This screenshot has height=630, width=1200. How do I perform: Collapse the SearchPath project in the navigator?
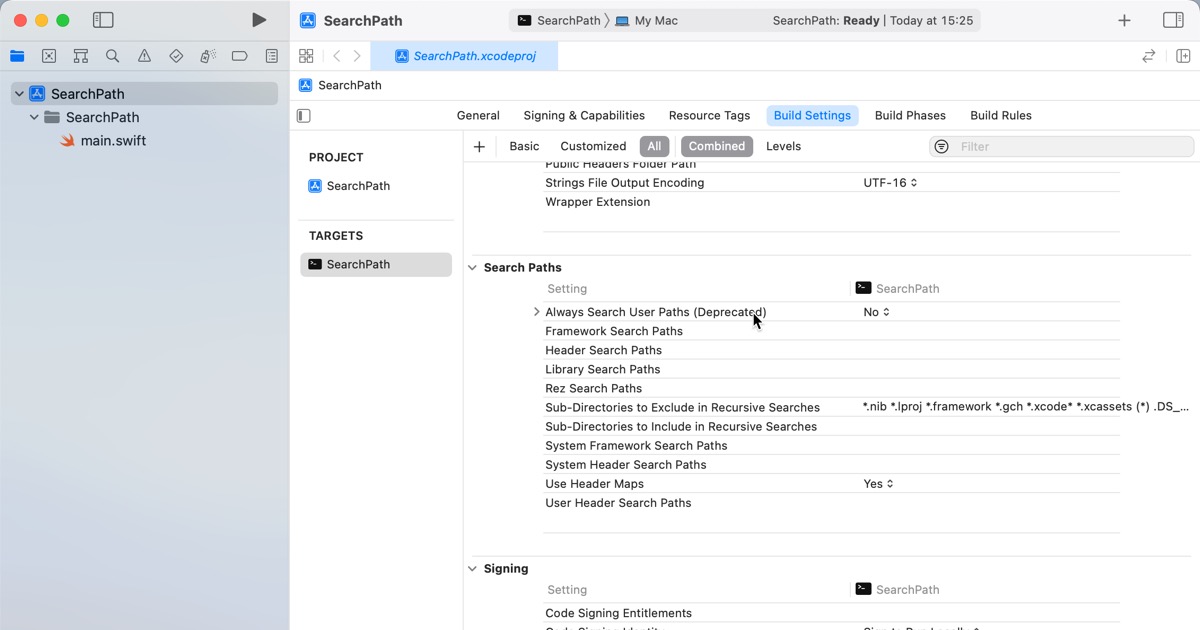click(x=19, y=94)
